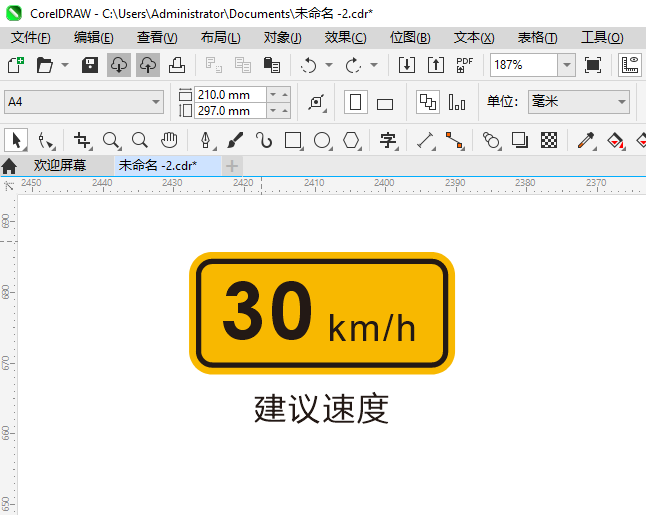This screenshot has height=515, width=646.
Task: Select the Transparency checkerboard tool
Action: coord(549,140)
